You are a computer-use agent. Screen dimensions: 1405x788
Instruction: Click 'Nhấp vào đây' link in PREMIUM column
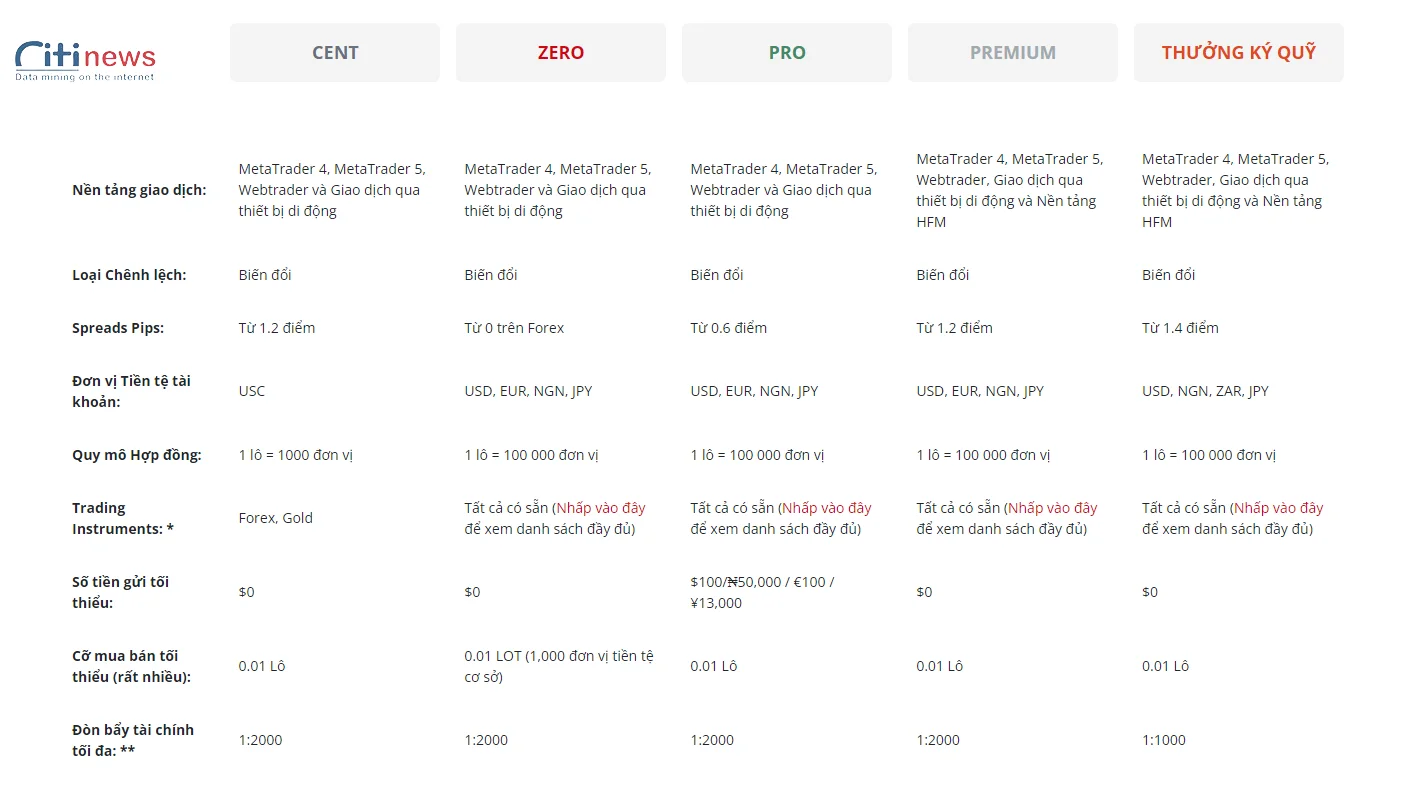1053,508
